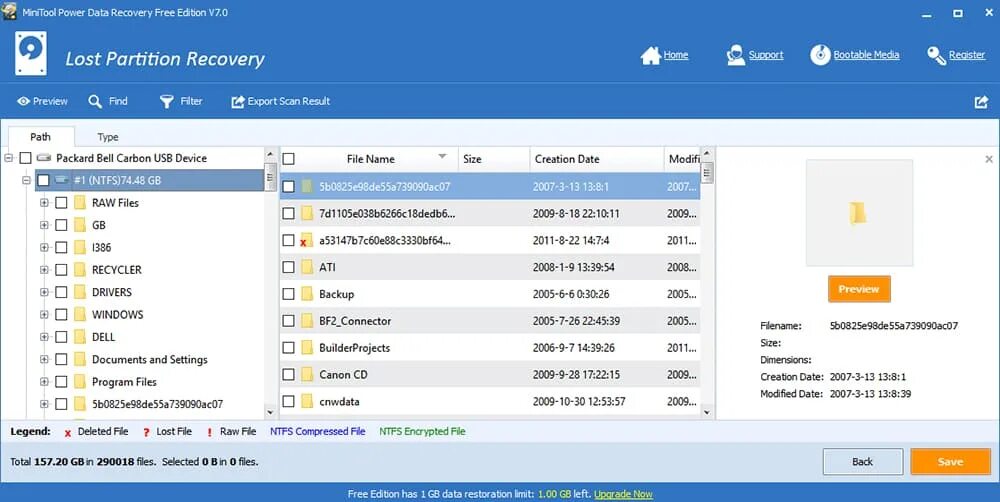Sort by the Size column header
The height and width of the screenshot is (502, 1000).
(x=494, y=159)
